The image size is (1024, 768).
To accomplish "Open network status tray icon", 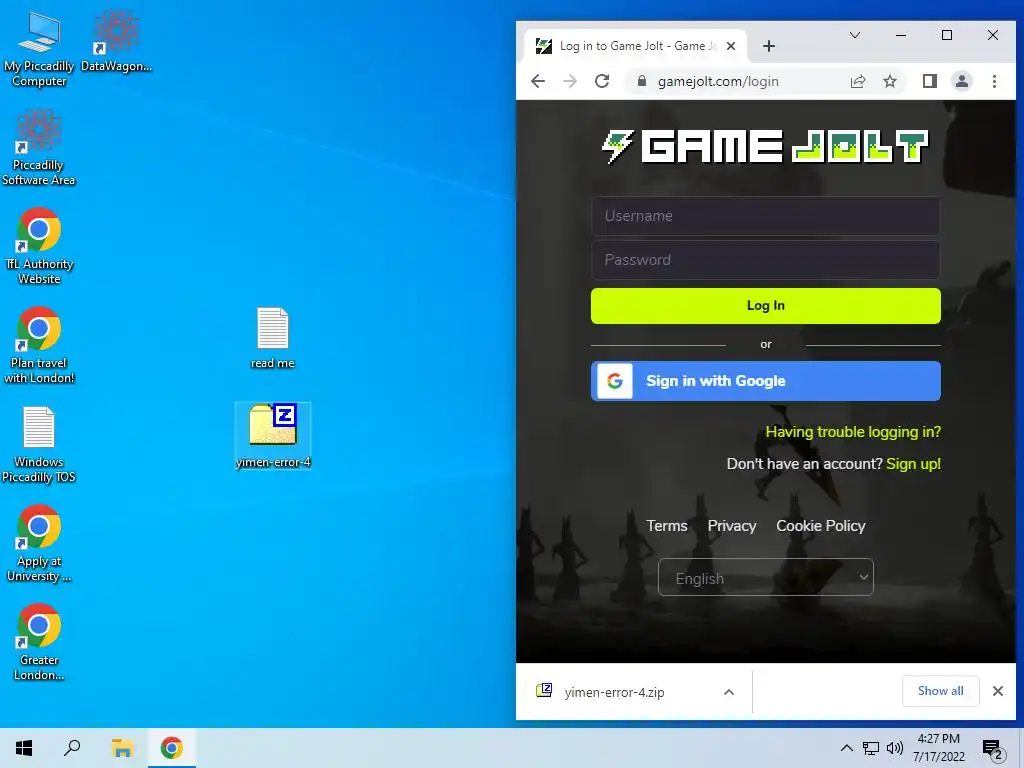I will 871,748.
